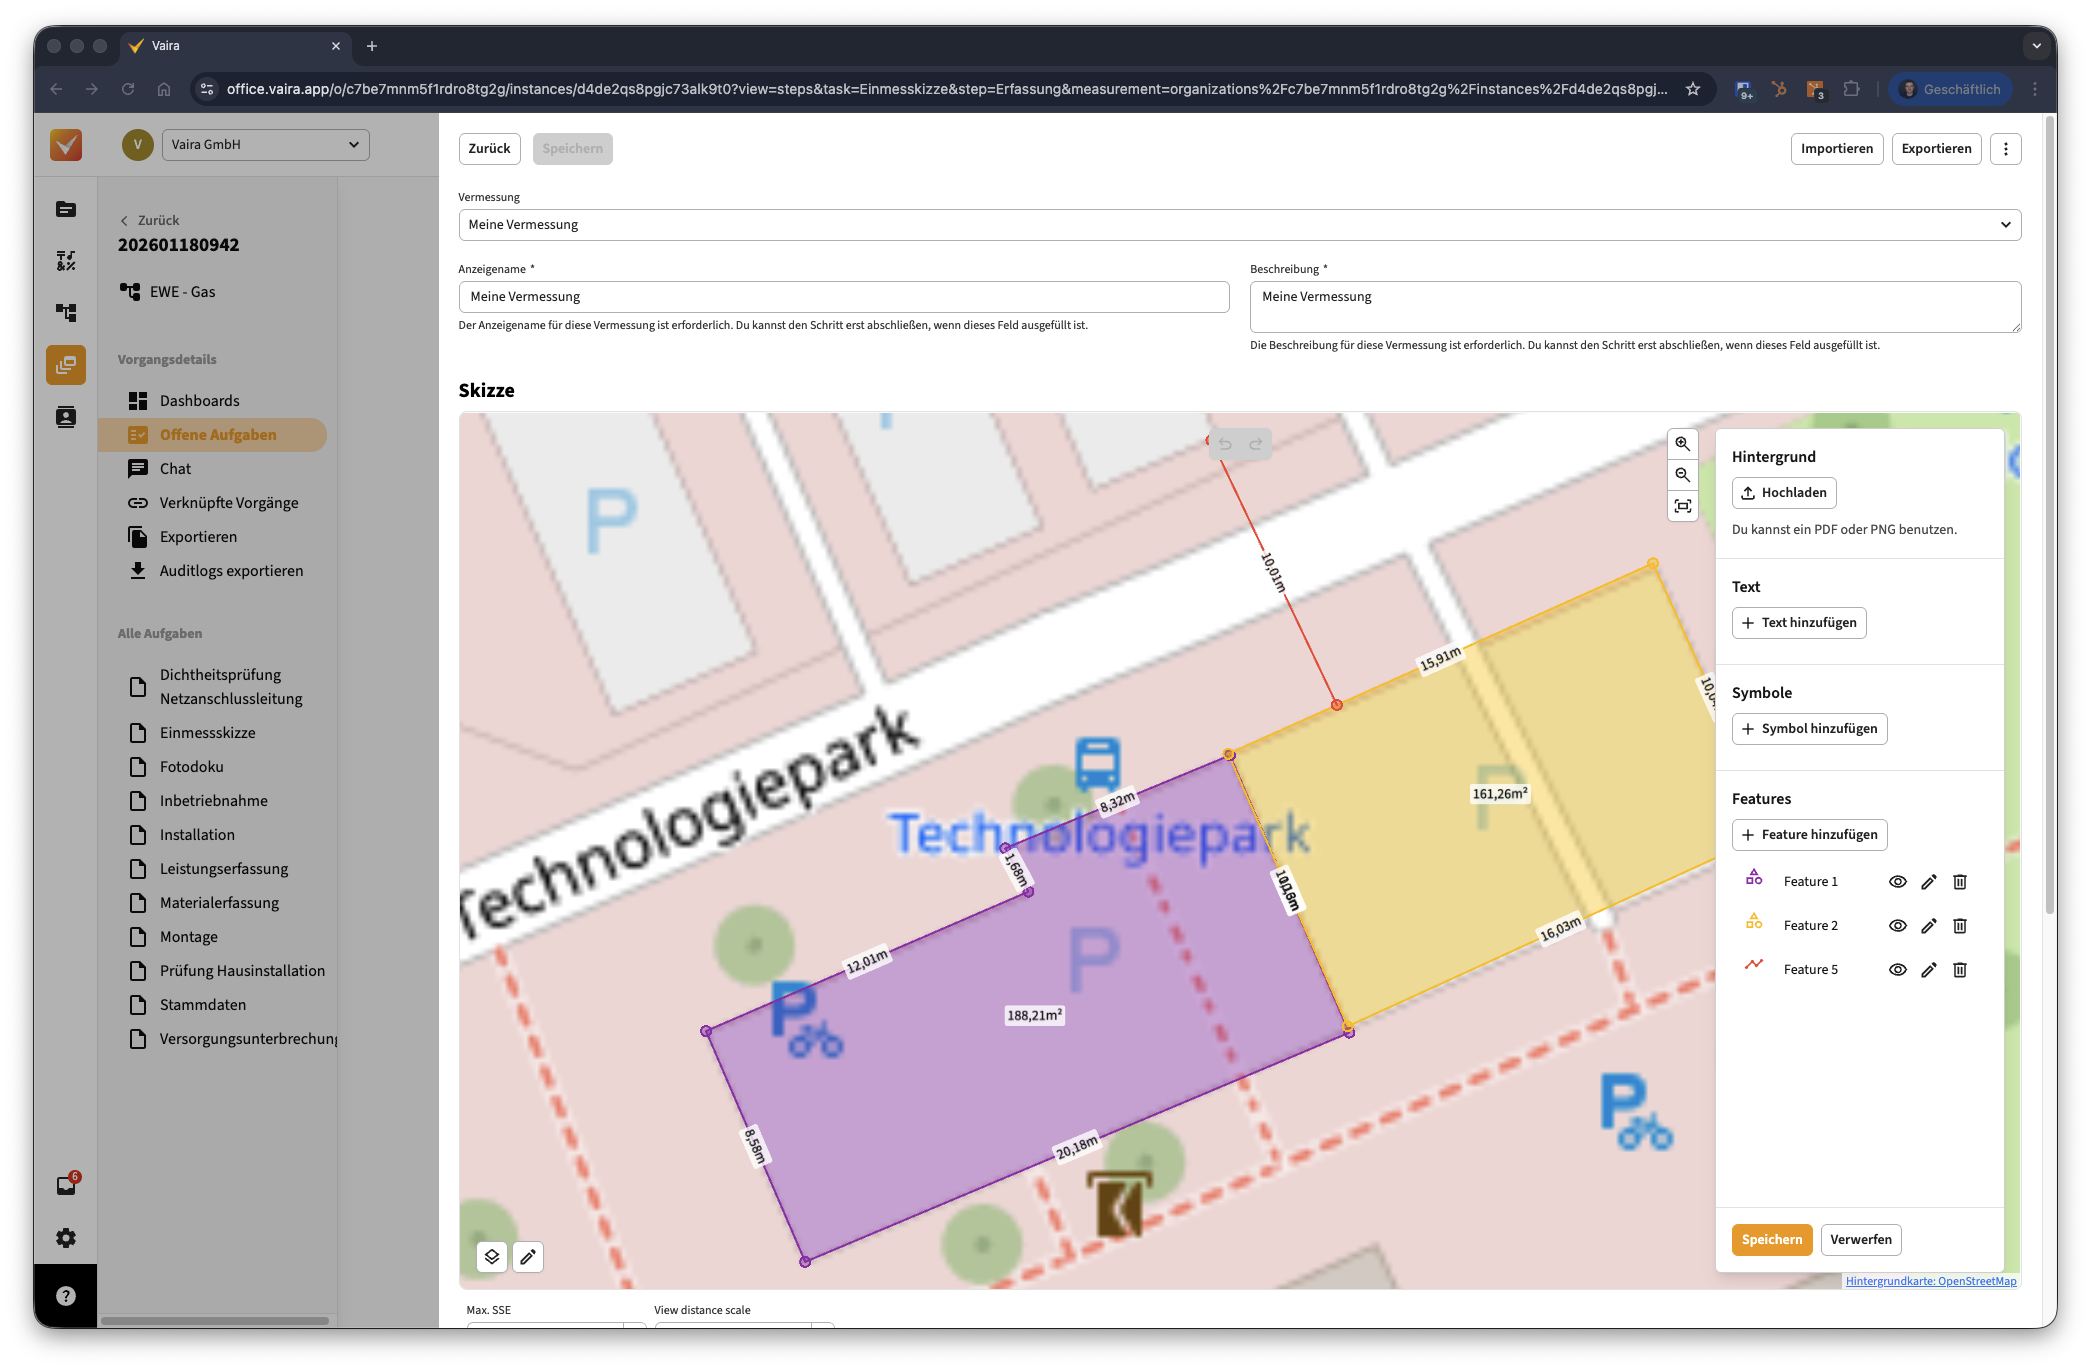2091x1370 pixels.
Task: Toggle Feature 5 eye visibility
Action: tap(1897, 970)
